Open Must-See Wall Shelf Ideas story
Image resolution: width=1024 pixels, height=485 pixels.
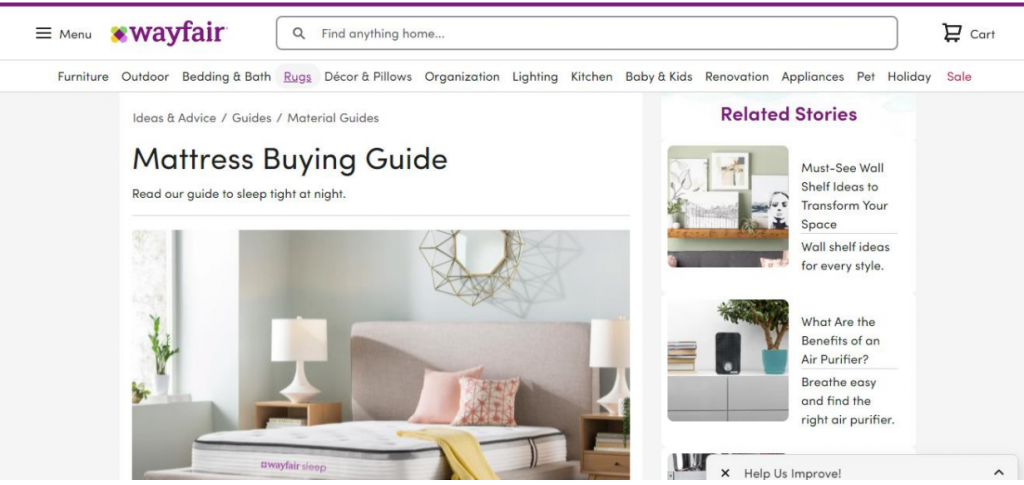coord(844,196)
